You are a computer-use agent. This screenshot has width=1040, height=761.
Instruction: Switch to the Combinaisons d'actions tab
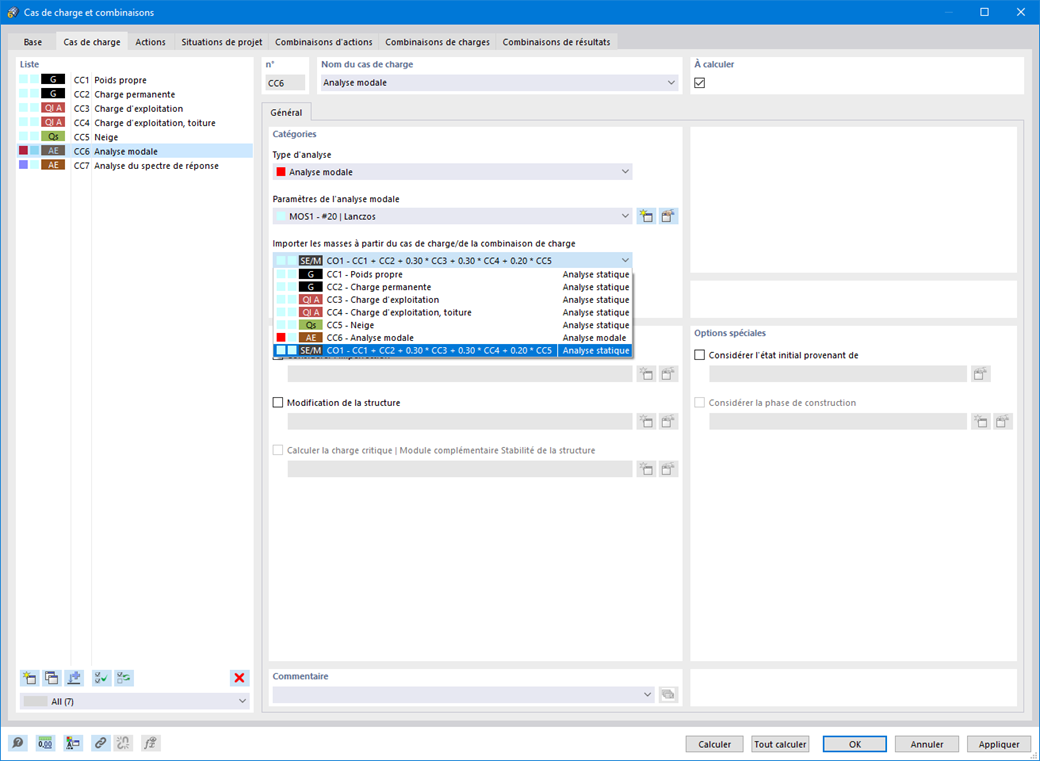[323, 42]
